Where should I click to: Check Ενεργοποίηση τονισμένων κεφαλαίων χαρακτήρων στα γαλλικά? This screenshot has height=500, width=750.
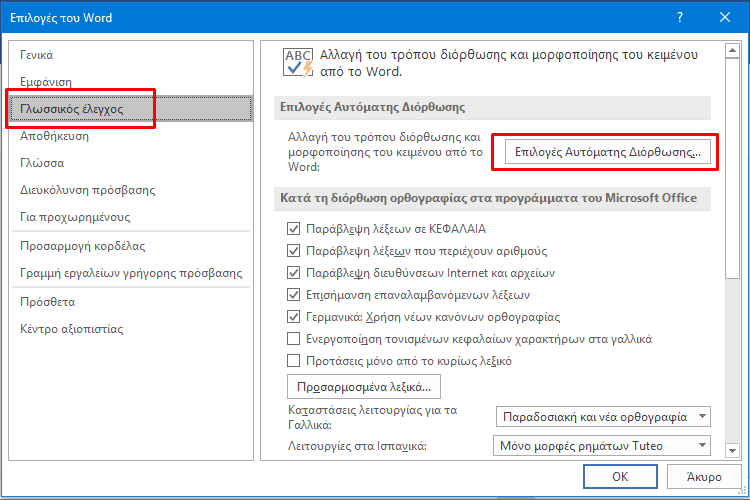[293, 339]
